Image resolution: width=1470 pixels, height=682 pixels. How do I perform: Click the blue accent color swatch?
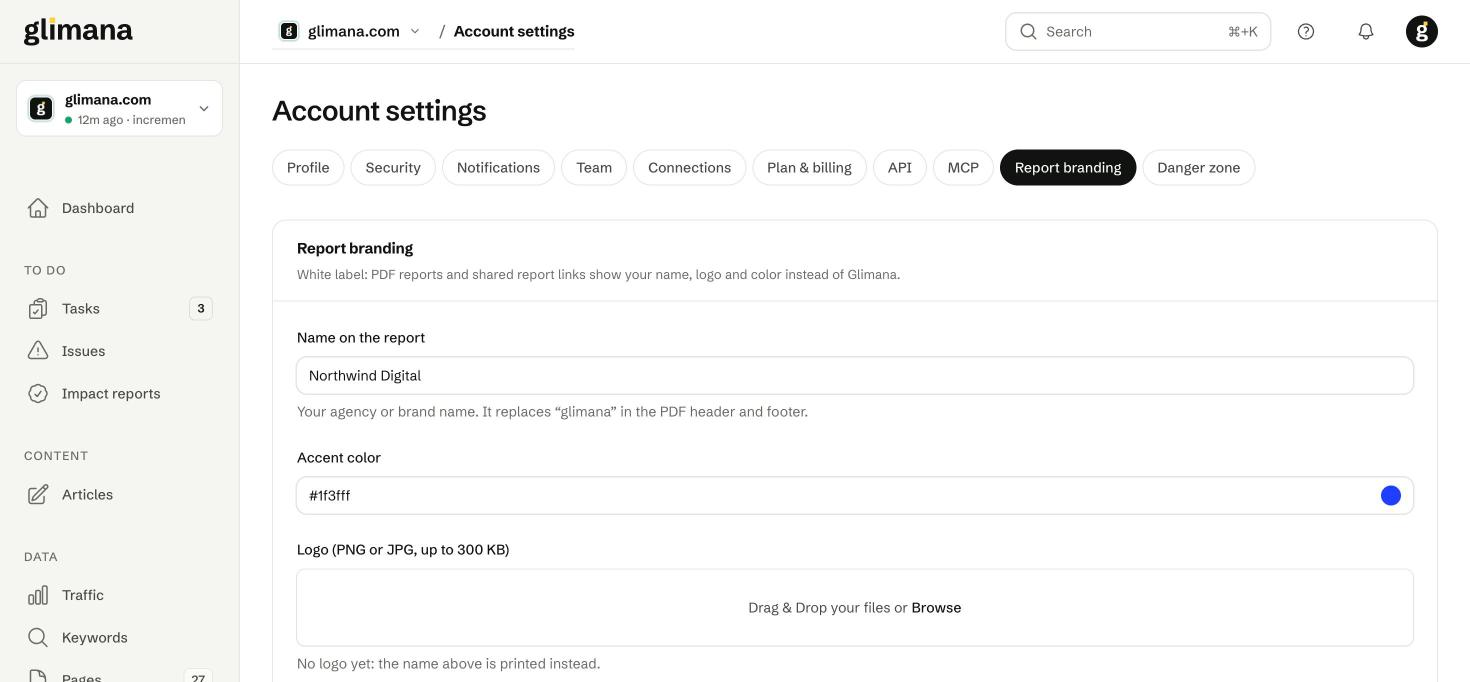click(x=1390, y=496)
